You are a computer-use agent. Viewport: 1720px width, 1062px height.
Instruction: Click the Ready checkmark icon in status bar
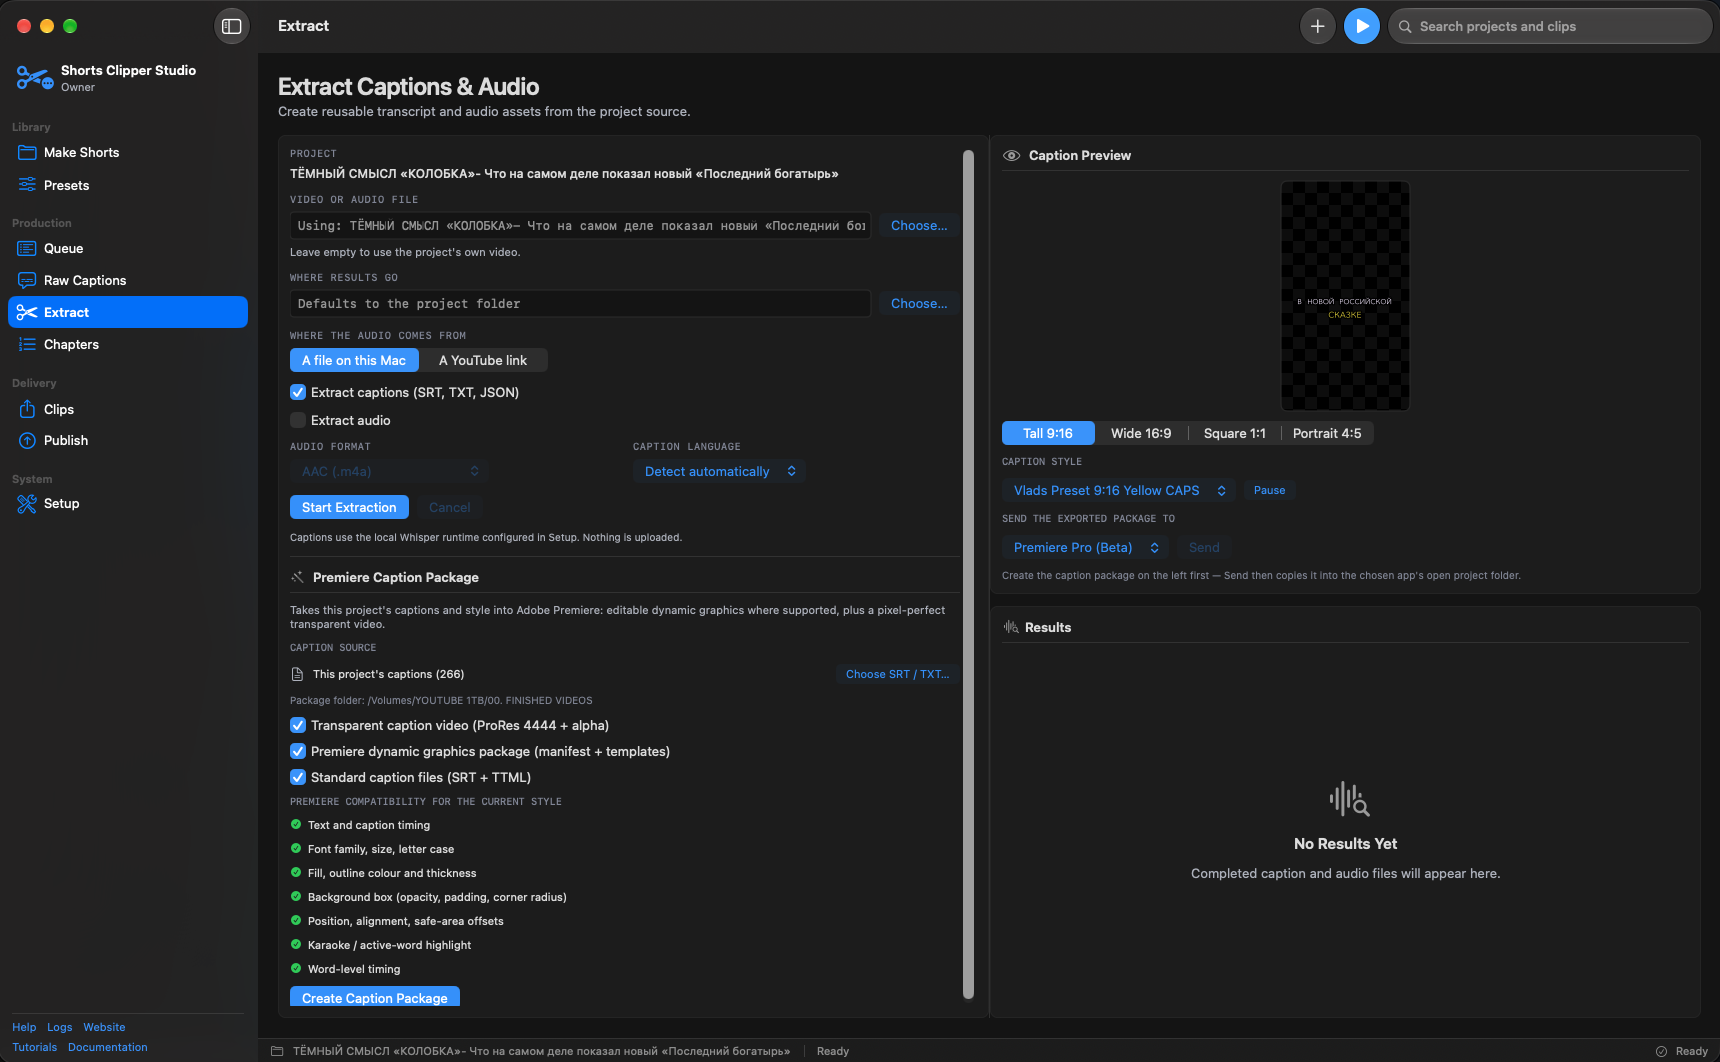[1661, 1052]
